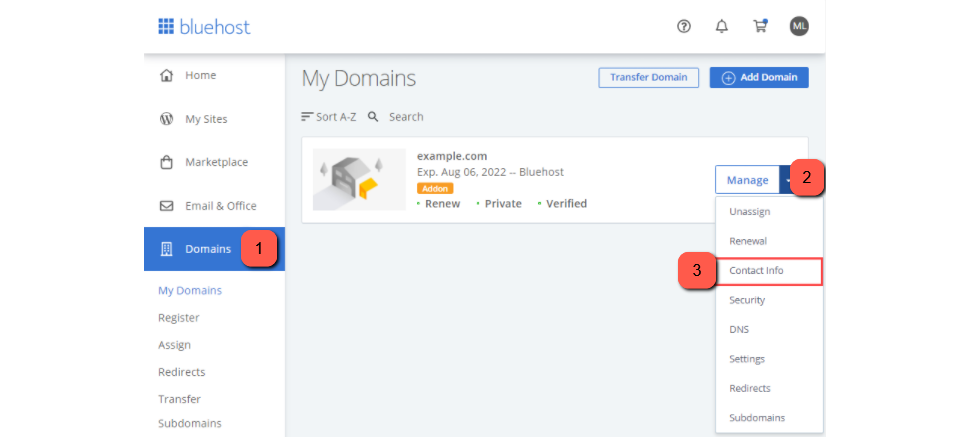Open Register in the sidebar submenu

[x=179, y=318]
